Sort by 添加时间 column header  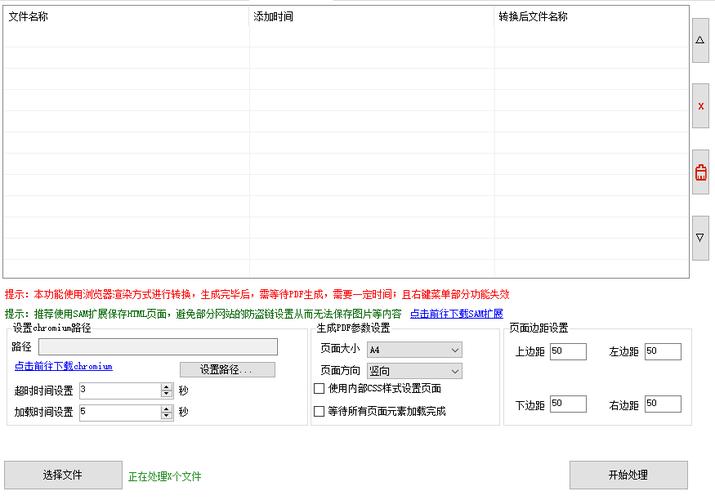point(372,17)
